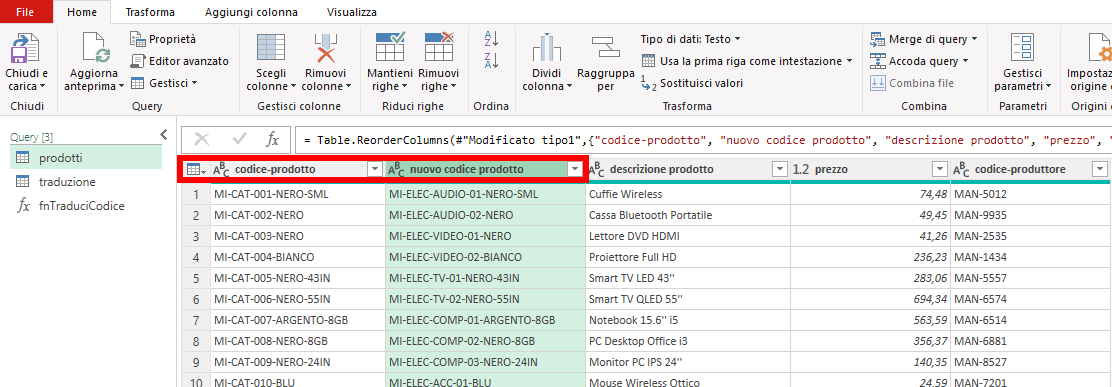Change 1.2 data type icon of prezzo

[801, 170]
